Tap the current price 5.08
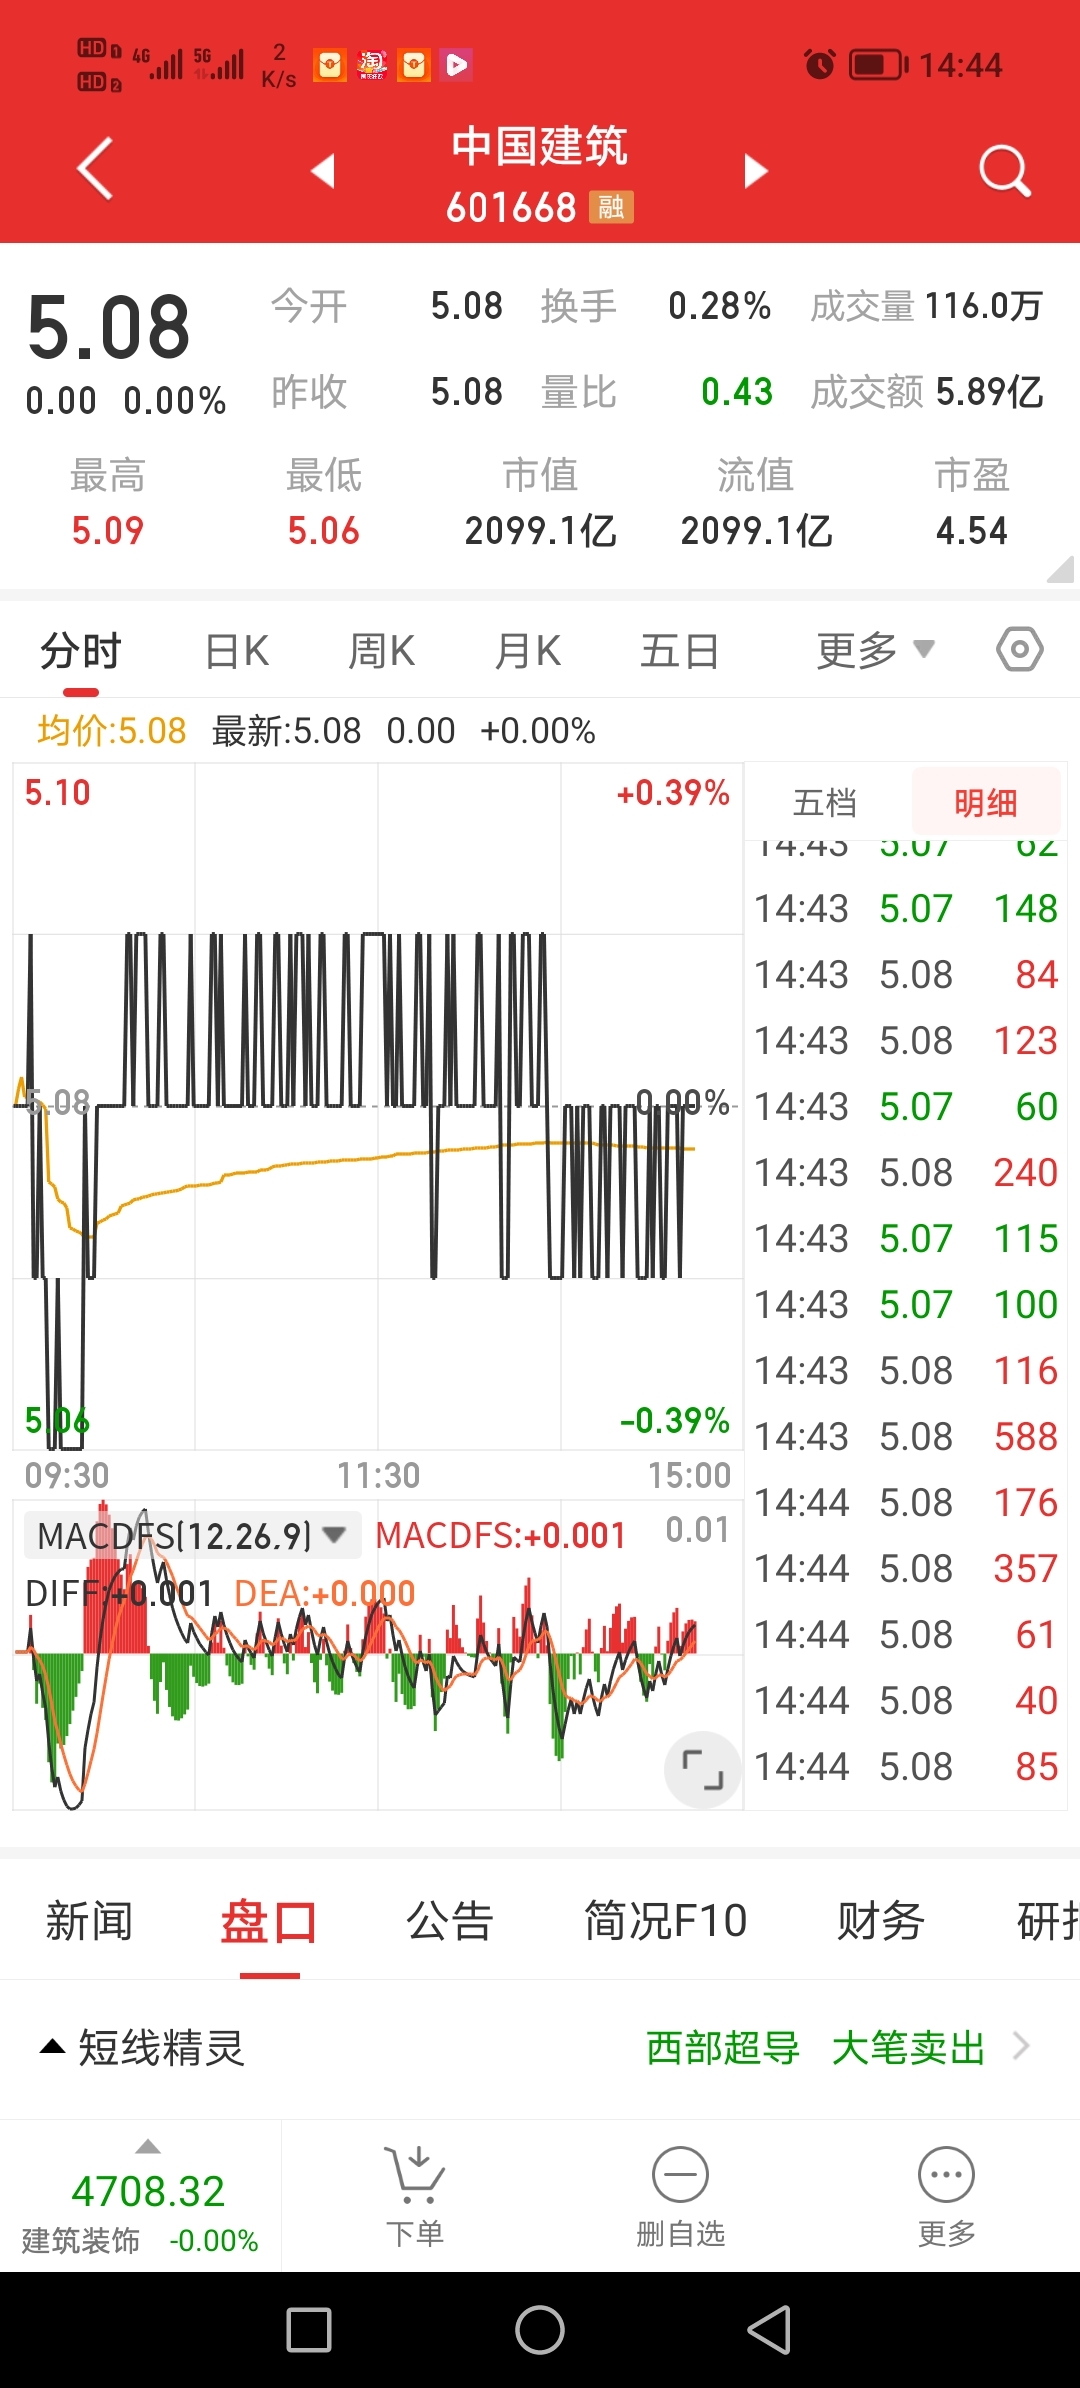The height and width of the screenshot is (2388, 1080). coord(109,328)
